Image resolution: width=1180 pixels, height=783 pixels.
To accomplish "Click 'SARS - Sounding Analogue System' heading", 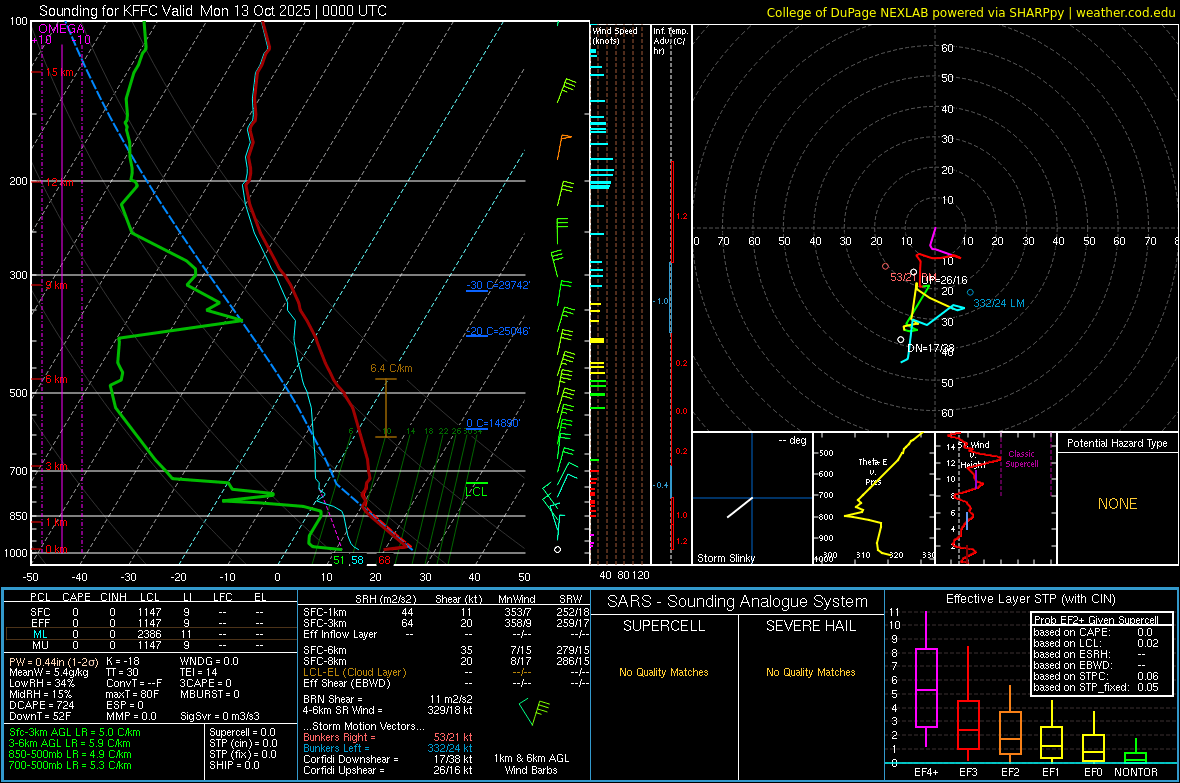I will click(738, 602).
